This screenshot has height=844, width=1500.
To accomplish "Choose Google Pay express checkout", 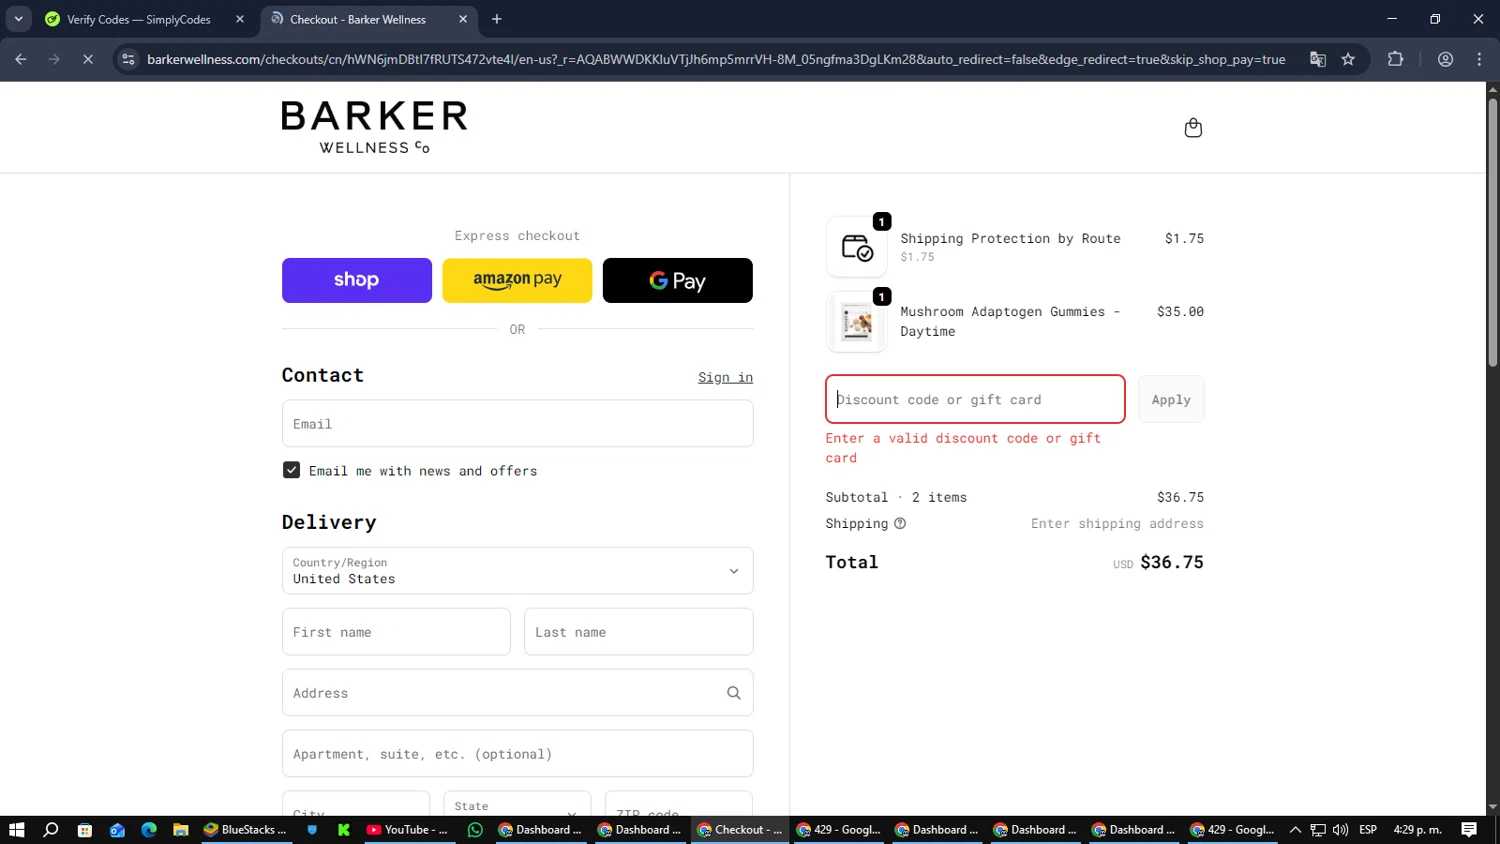I will [678, 280].
